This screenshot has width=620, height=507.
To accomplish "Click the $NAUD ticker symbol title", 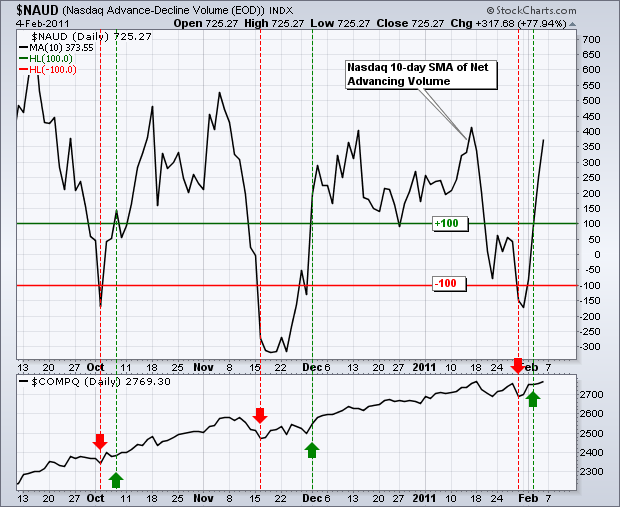I will click(x=37, y=10).
